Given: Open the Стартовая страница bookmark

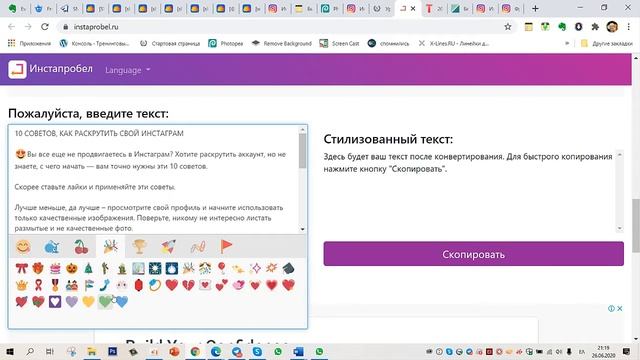Looking at the screenshot, I should coord(170,43).
